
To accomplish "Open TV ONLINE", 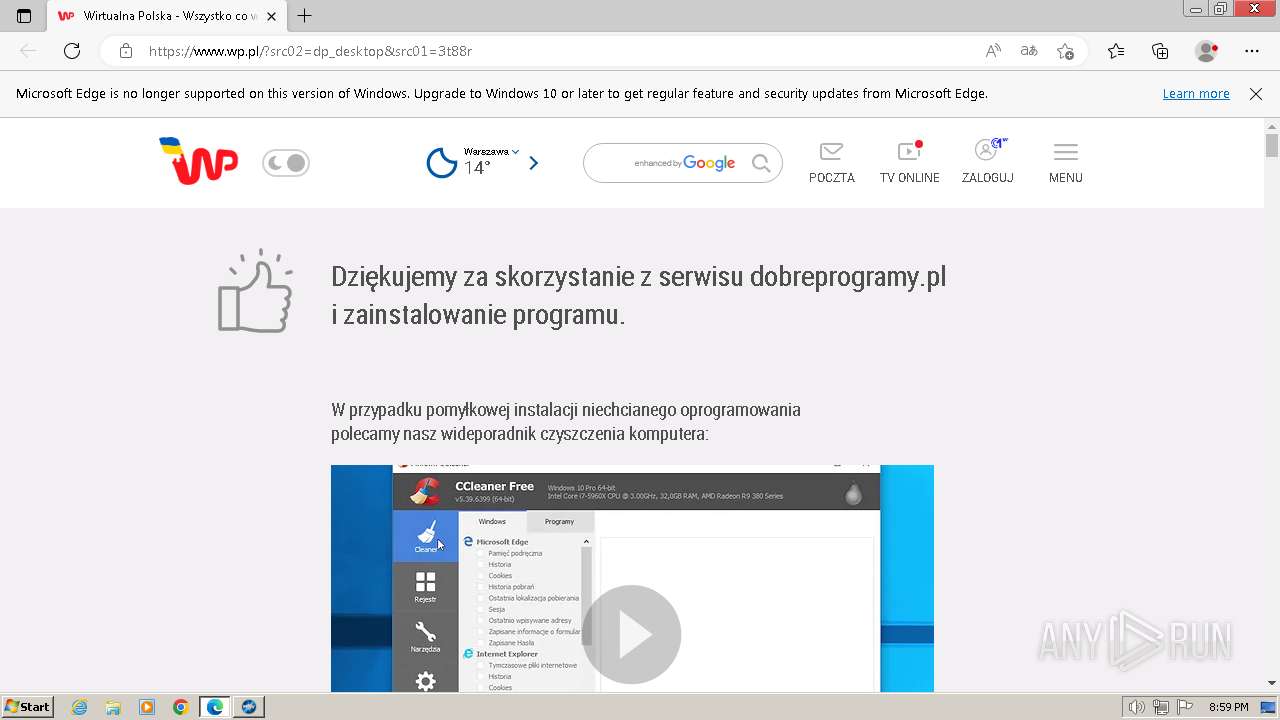I will (x=909, y=163).
